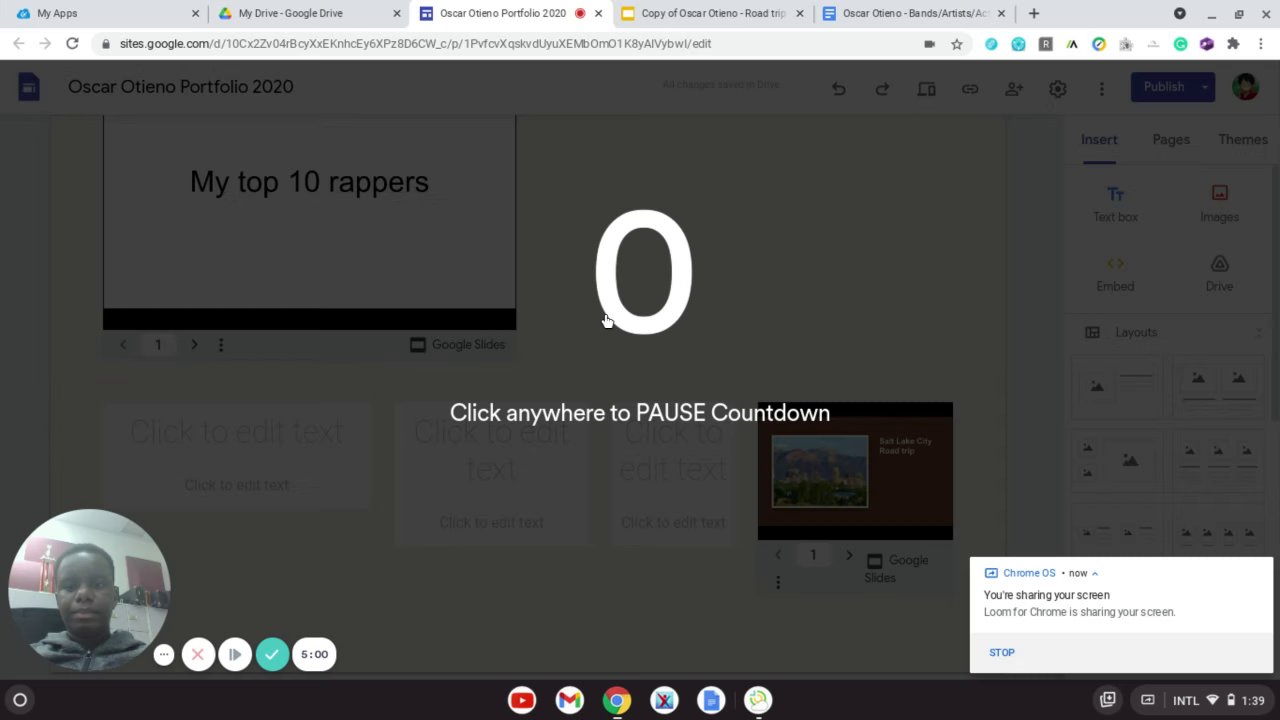The height and width of the screenshot is (720, 1280).
Task: Edit site title Oscar Otieno Portfolio 2020
Action: pos(181,87)
